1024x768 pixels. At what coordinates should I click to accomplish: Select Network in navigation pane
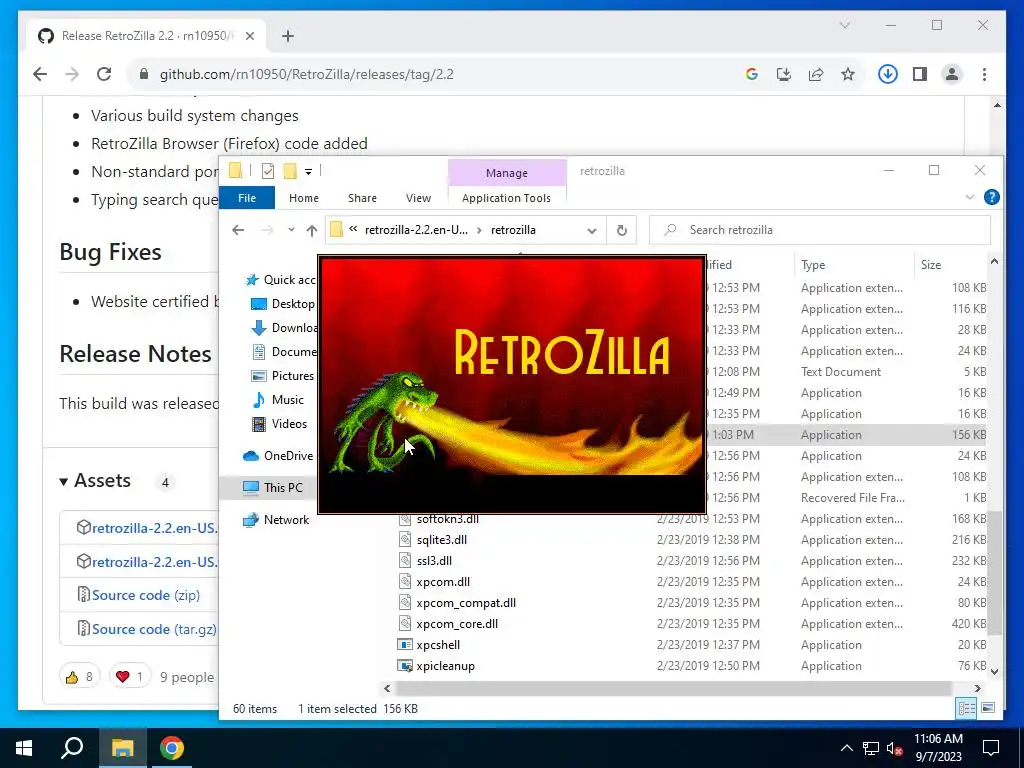(x=276, y=520)
